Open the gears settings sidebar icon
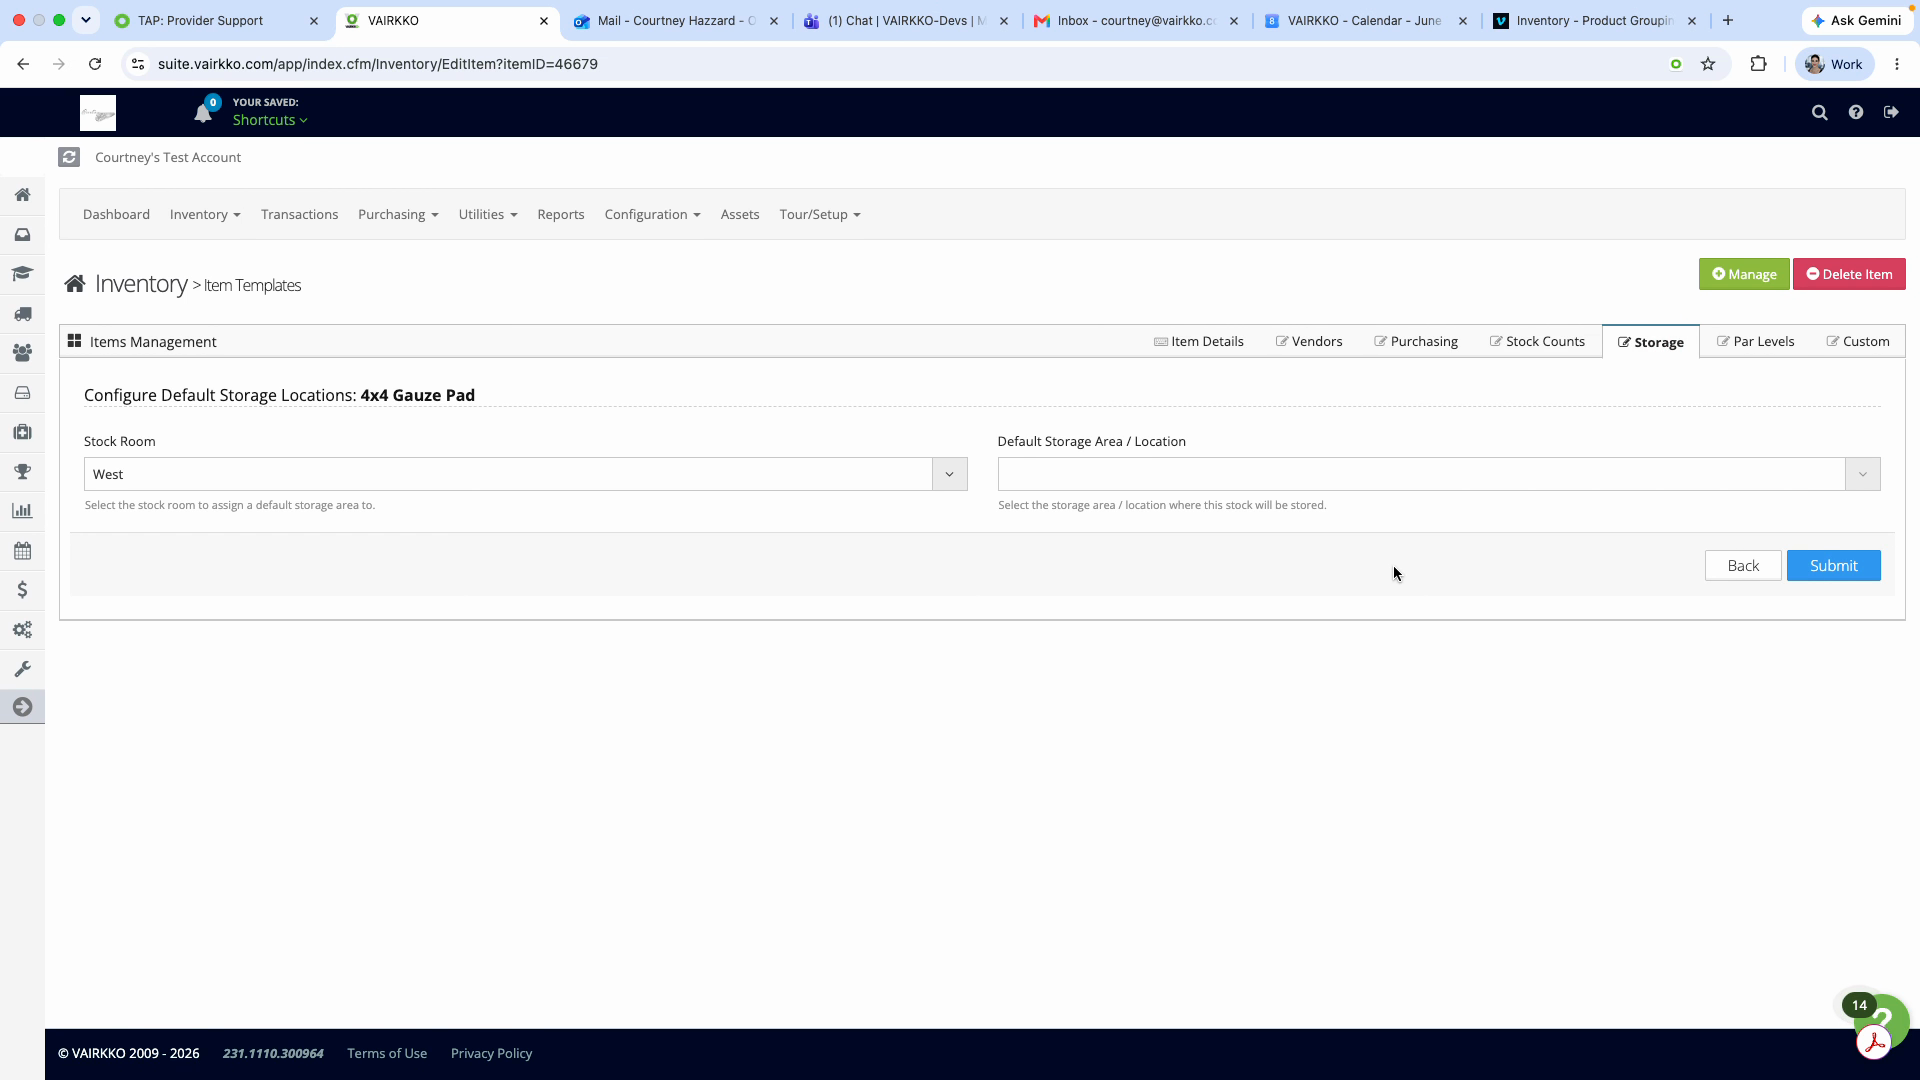 click(22, 629)
